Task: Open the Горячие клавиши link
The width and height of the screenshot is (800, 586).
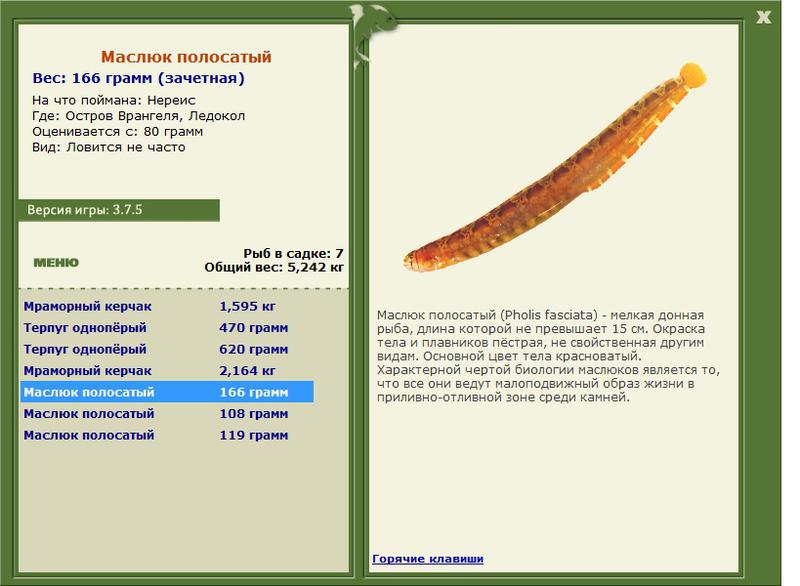Action: (428, 558)
